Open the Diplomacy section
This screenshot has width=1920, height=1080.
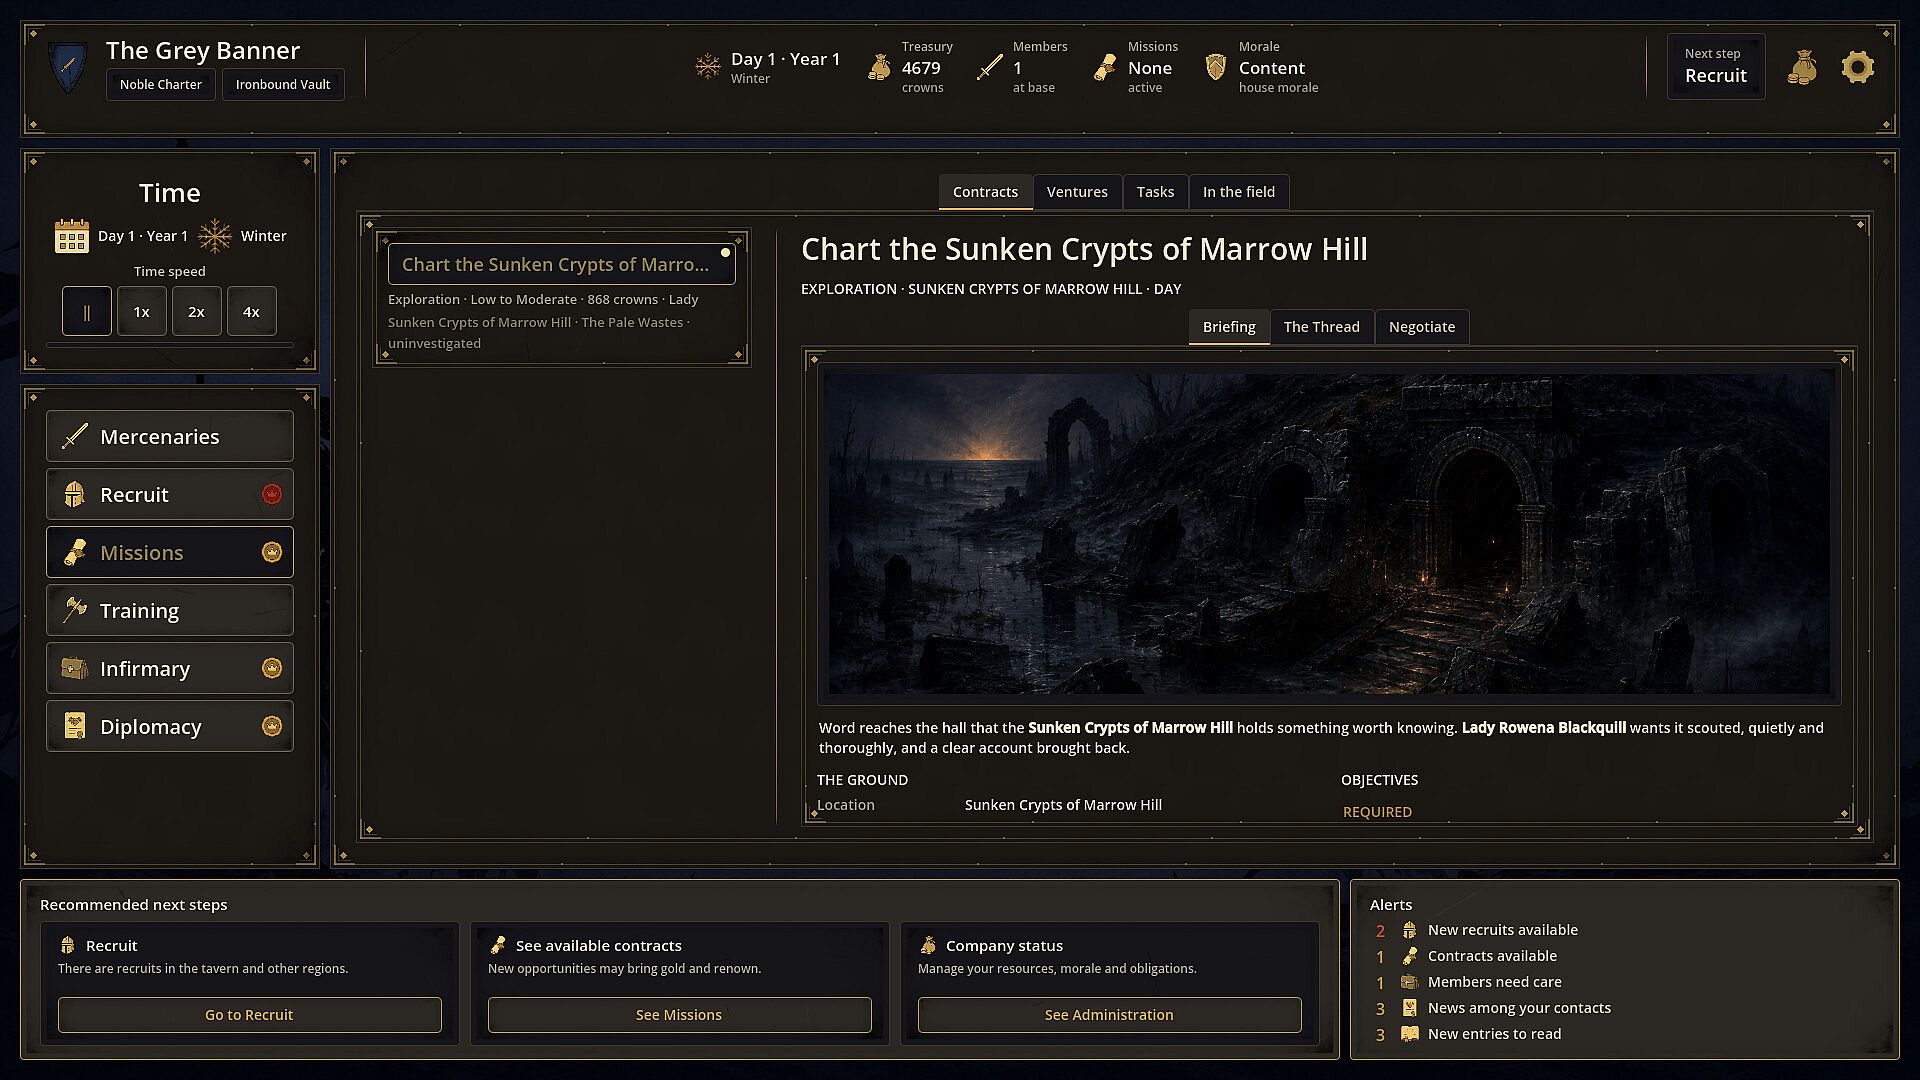click(x=170, y=726)
